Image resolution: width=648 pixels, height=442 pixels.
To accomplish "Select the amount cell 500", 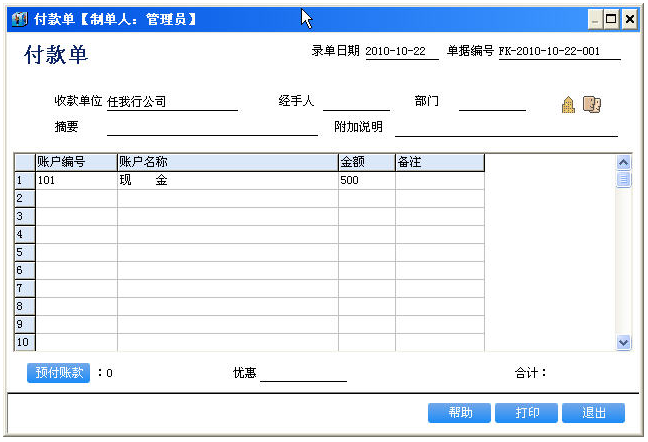I will [x=367, y=181].
